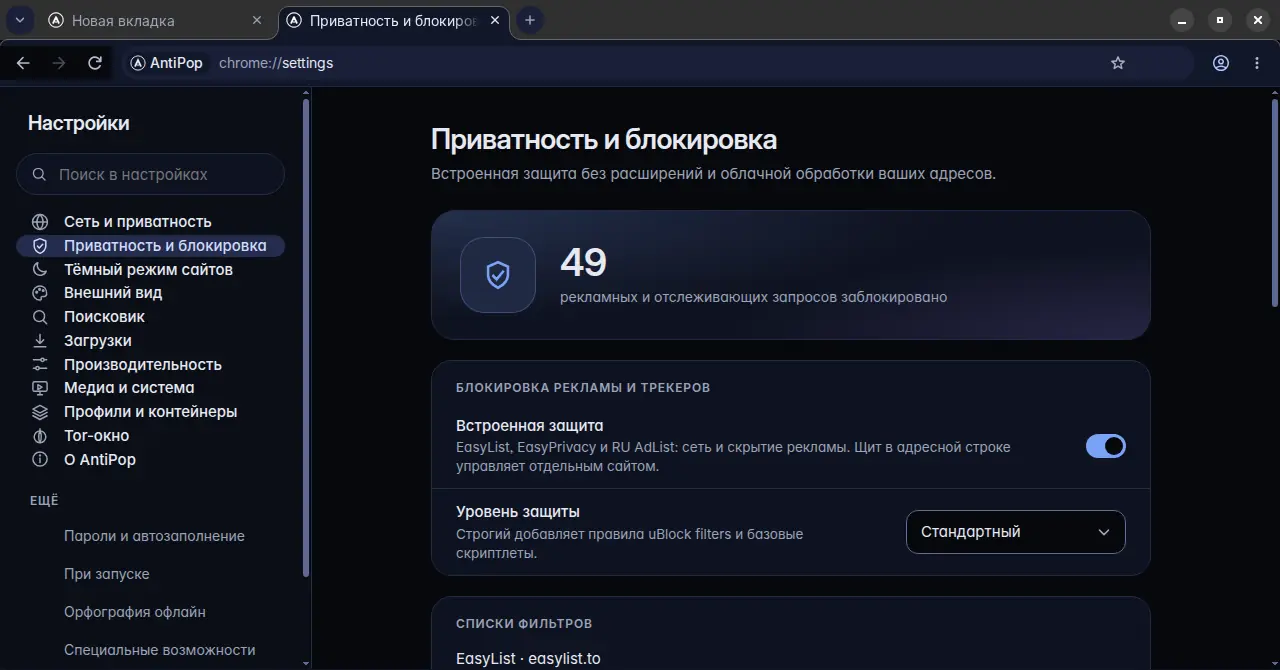Image resolution: width=1280 pixels, height=670 pixels.
Task: Click the shield icon beside Приватность и блокировка
Action: (x=40, y=246)
